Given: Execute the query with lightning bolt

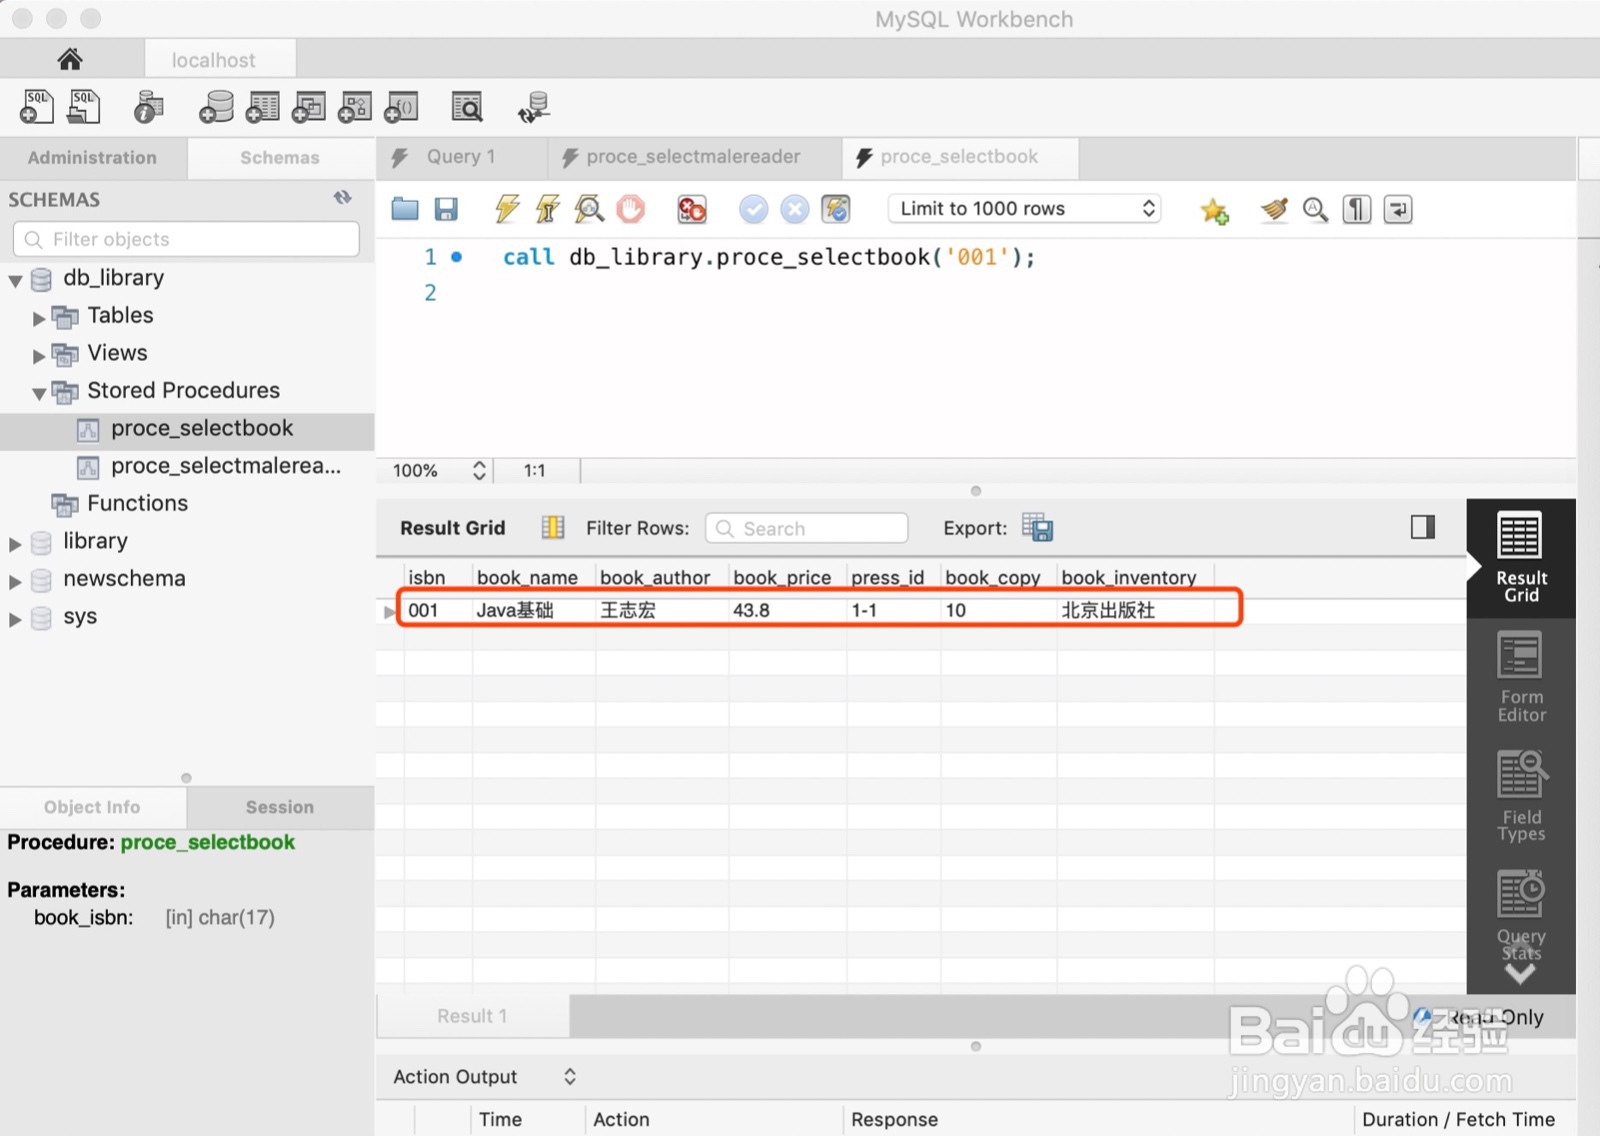Looking at the screenshot, I should coord(507,209).
